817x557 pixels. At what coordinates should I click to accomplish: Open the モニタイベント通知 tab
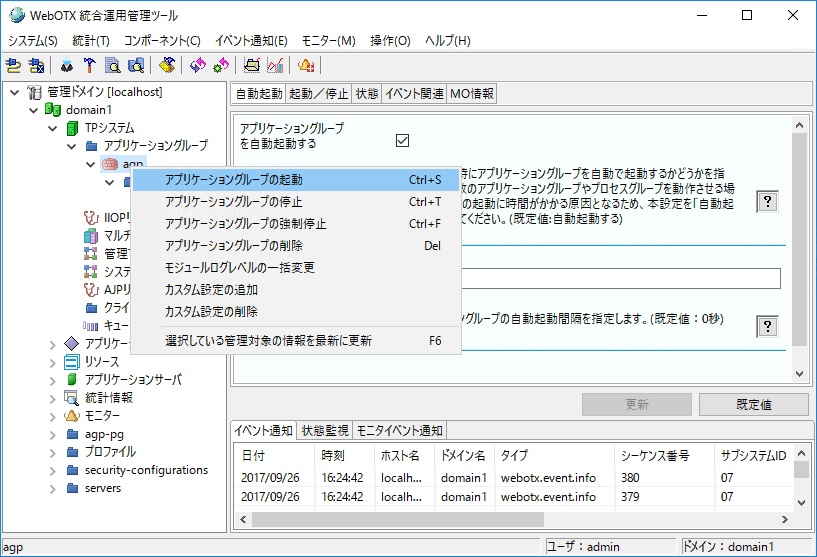pyautogui.click(x=400, y=430)
